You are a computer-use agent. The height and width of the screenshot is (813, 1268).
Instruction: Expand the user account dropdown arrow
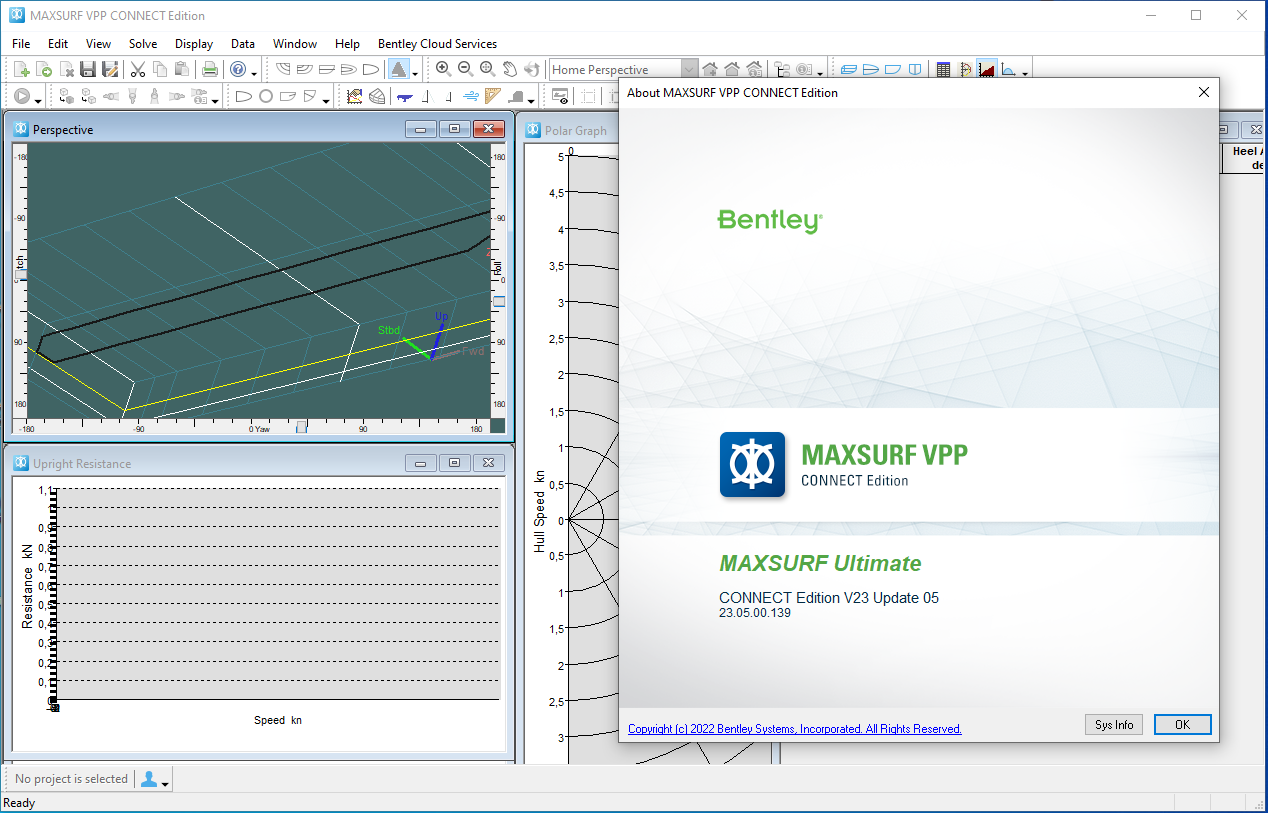pos(165,783)
